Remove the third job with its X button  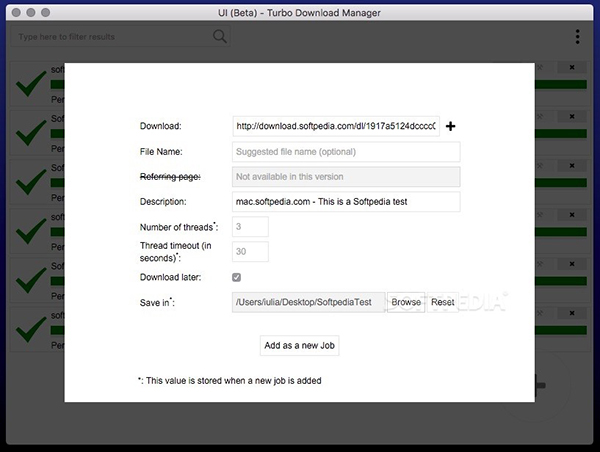click(572, 166)
